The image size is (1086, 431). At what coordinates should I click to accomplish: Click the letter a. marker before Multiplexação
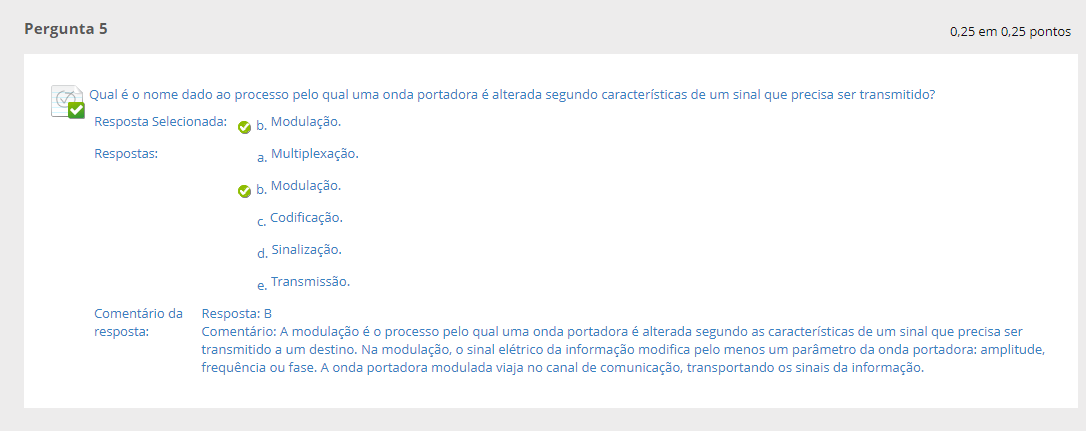[262, 157]
